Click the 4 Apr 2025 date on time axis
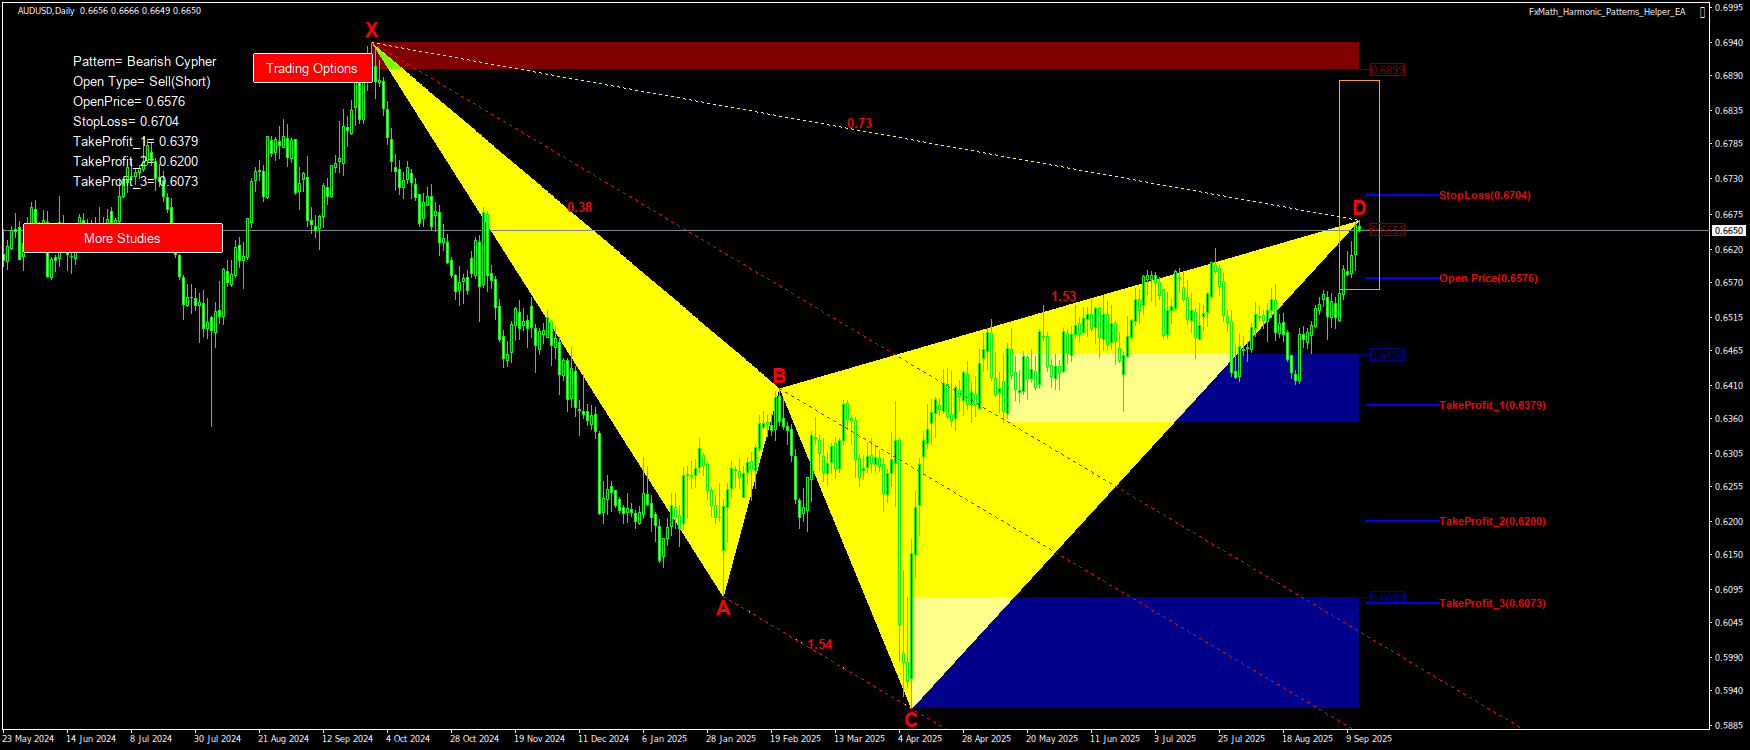 [x=919, y=739]
